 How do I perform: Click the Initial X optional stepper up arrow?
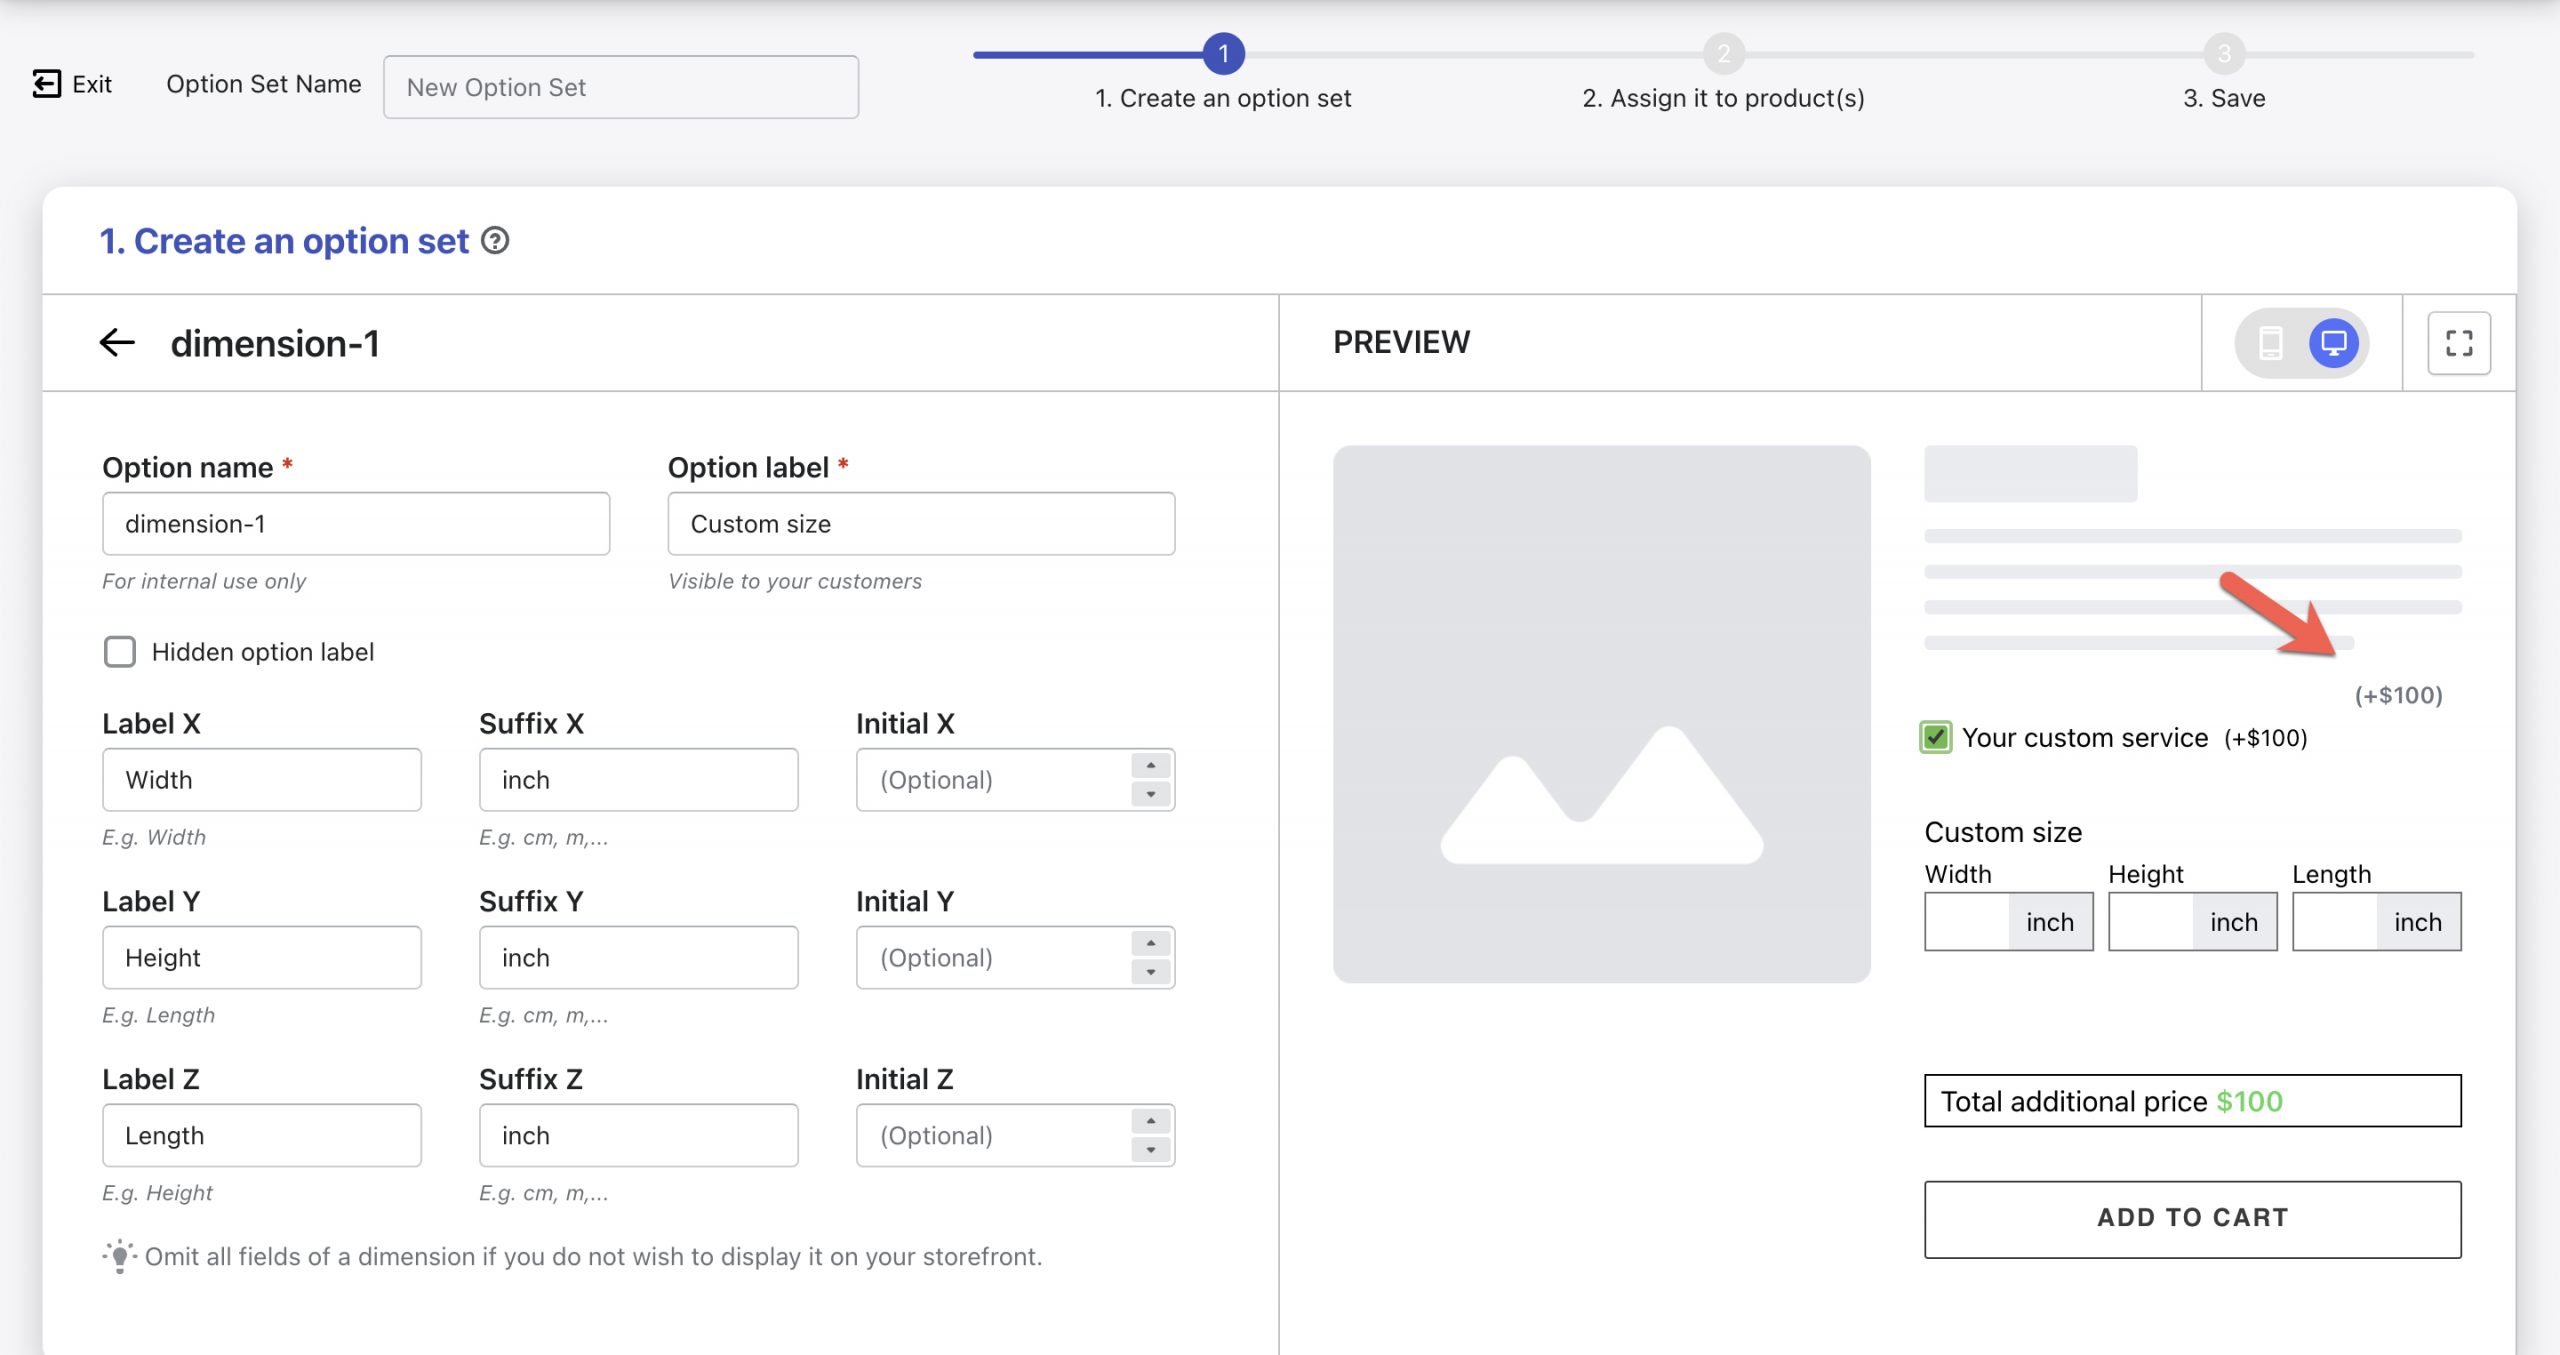1151,764
